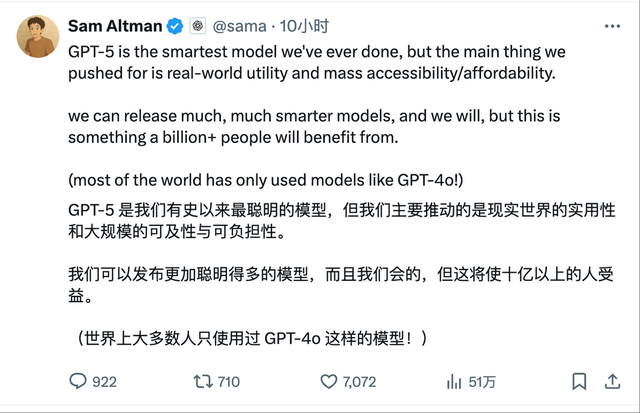
Task: Like the tweet with heart icon
Action: pos(329,381)
